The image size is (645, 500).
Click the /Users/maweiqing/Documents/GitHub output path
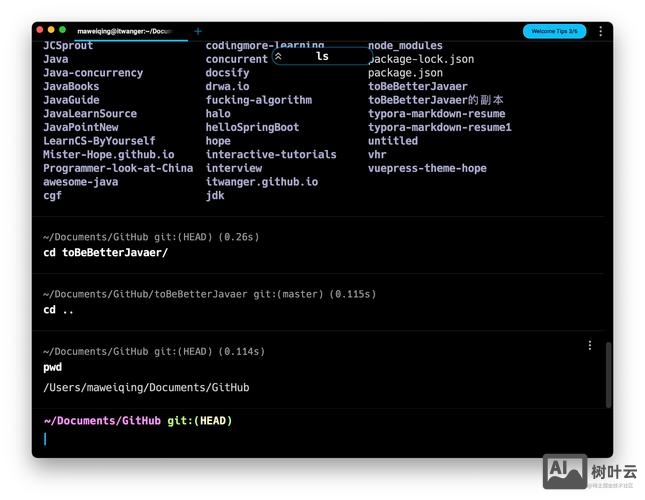coord(146,387)
